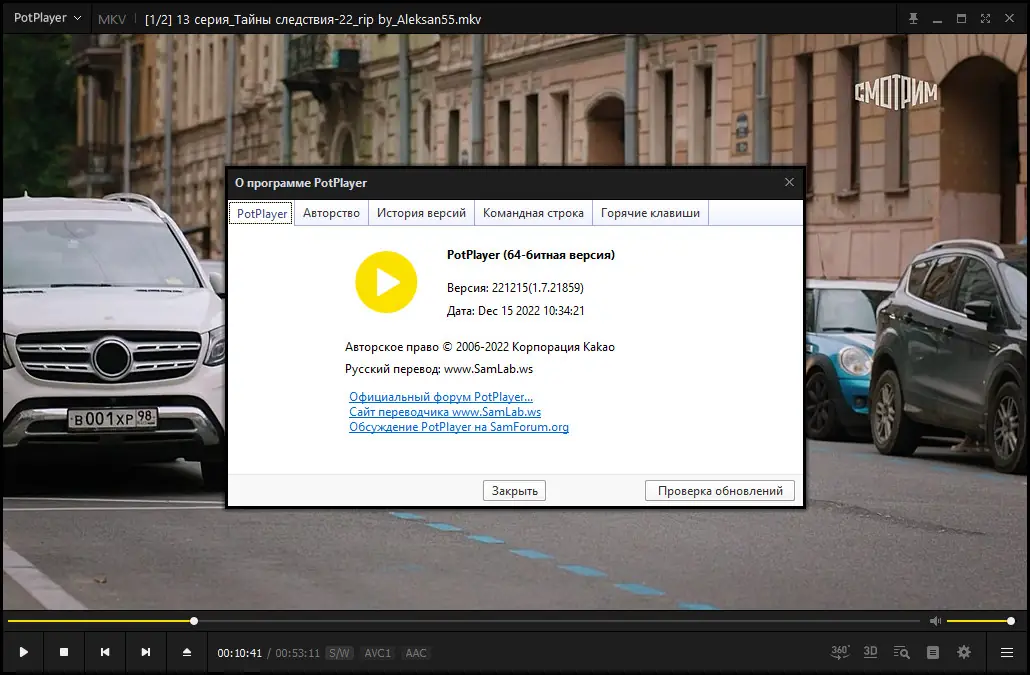The width and height of the screenshot is (1030, 675).
Task: Open the chapter/bookmark list icon
Action: tap(933, 652)
